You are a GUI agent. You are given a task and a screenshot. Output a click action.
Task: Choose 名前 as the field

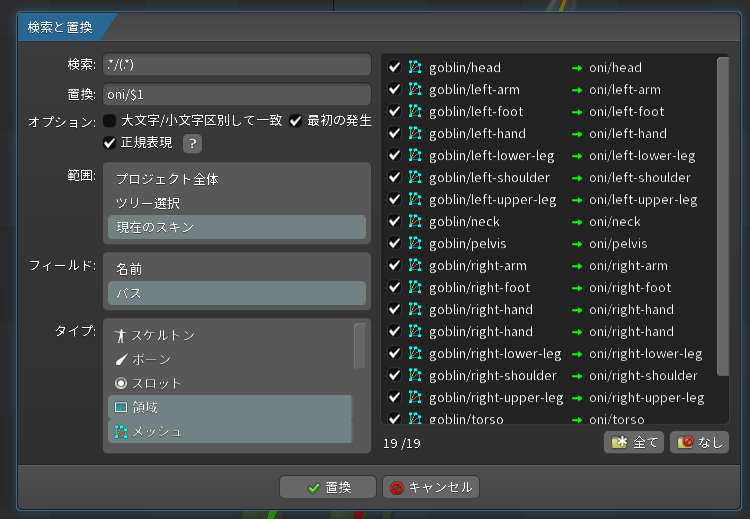coord(237,269)
